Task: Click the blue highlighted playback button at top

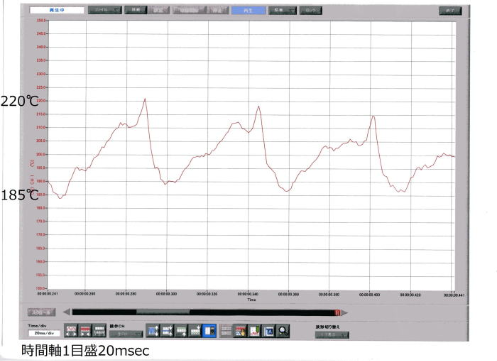Action: click(248, 10)
